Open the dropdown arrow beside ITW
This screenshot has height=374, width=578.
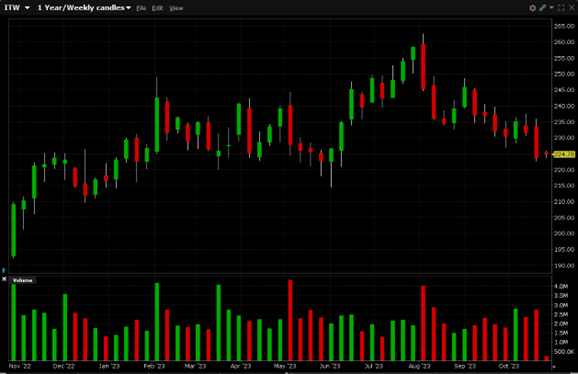click(27, 8)
